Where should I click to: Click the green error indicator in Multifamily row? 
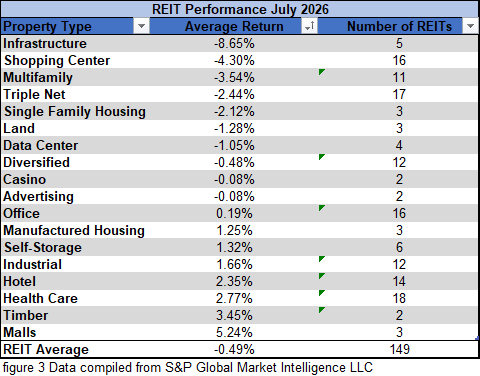pyautogui.click(x=321, y=72)
